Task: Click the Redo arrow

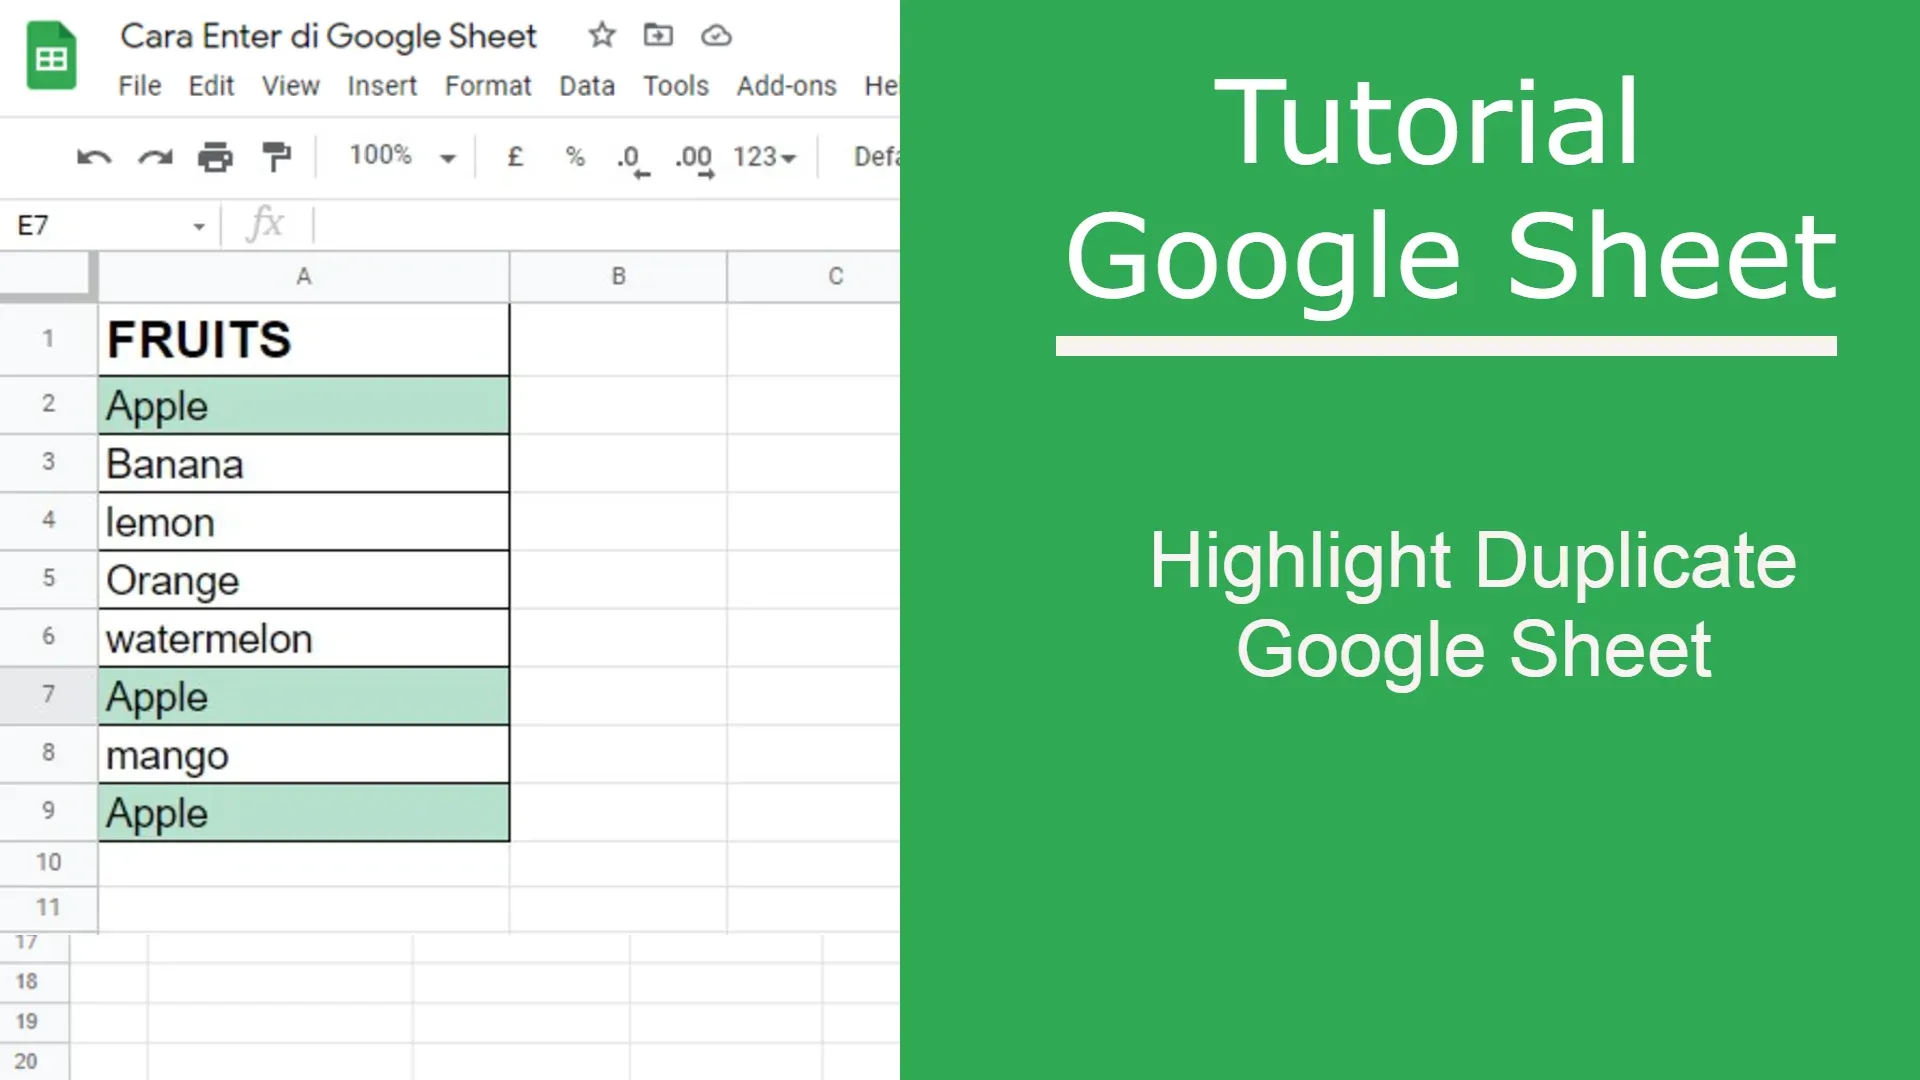Action: [155, 157]
